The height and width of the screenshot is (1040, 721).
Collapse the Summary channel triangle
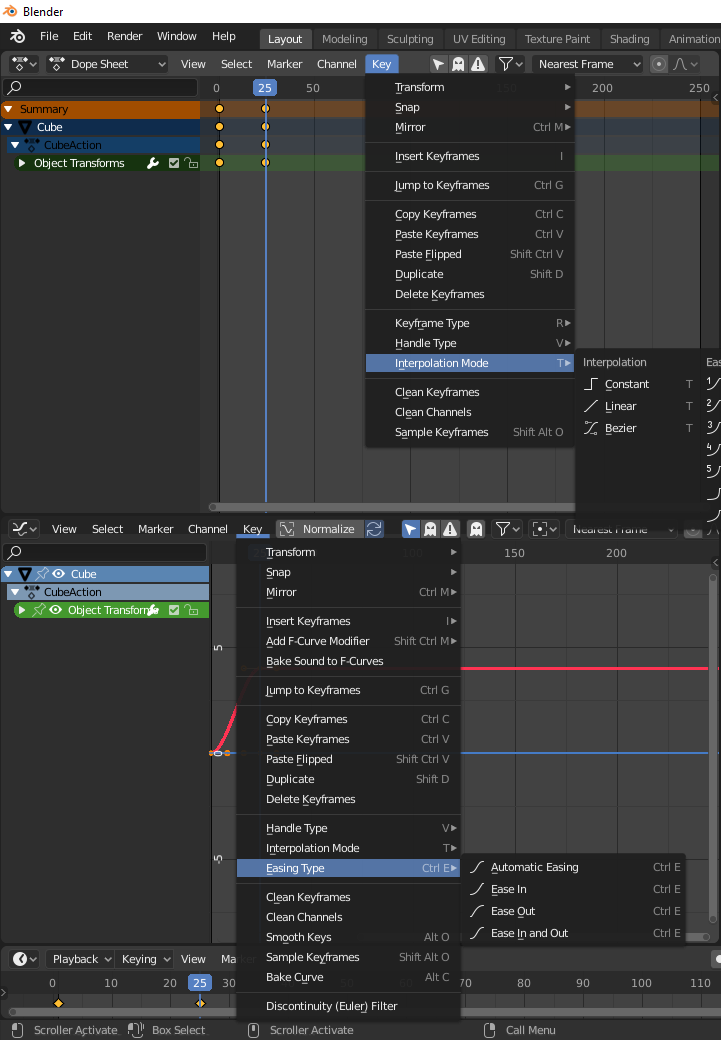coord(9,109)
